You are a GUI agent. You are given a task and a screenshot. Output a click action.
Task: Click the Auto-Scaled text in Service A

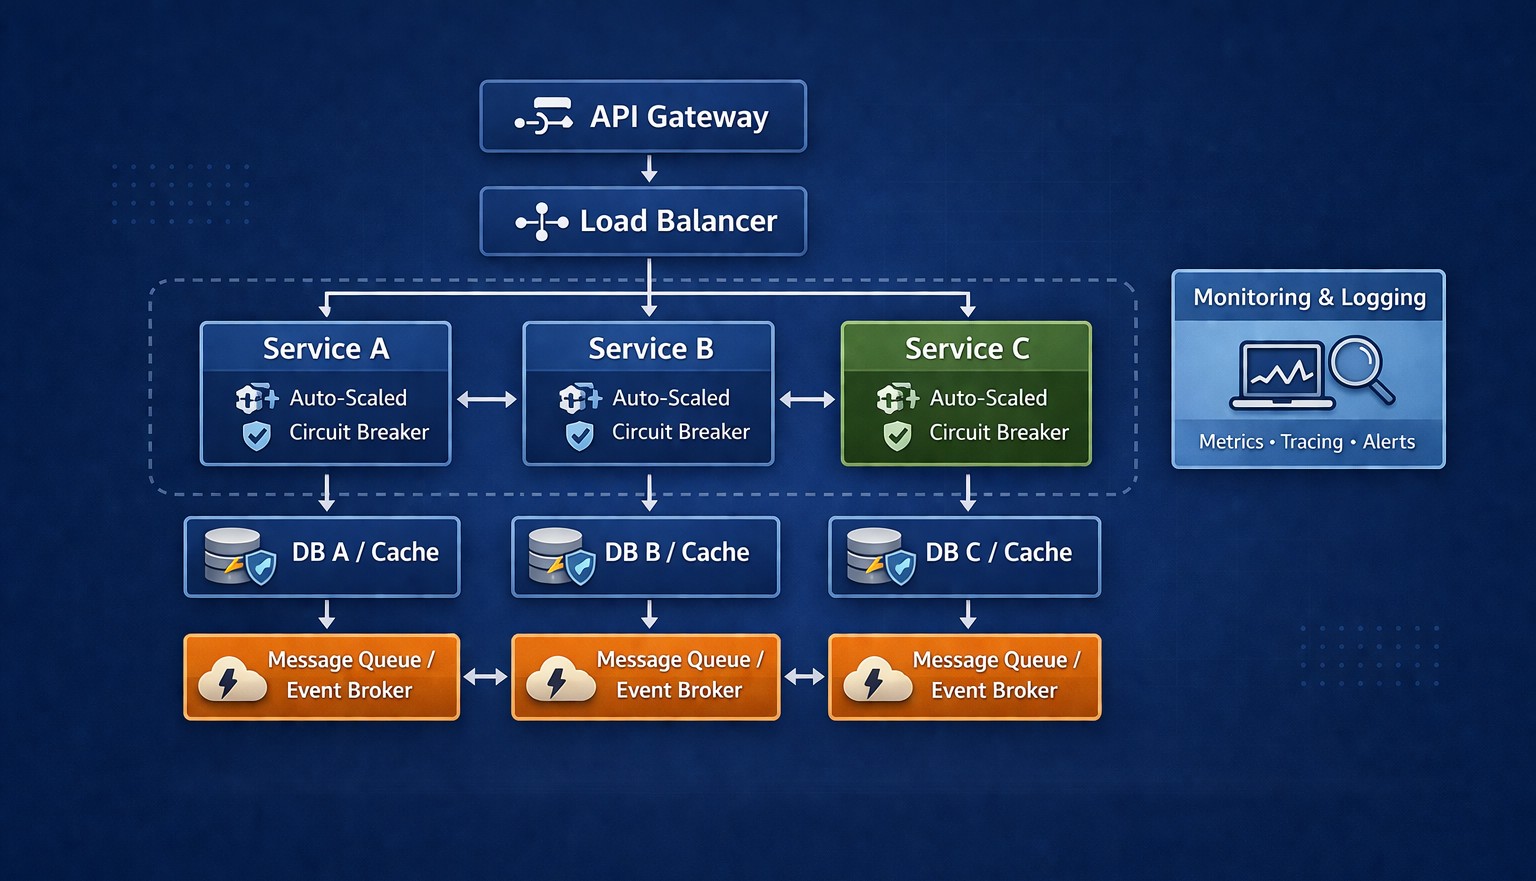348,398
